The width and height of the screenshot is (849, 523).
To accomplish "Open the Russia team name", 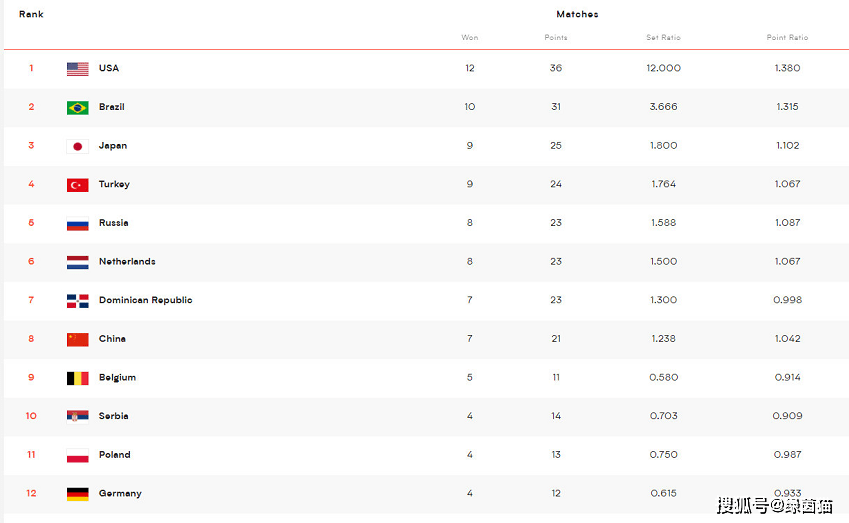I will click(x=114, y=223).
